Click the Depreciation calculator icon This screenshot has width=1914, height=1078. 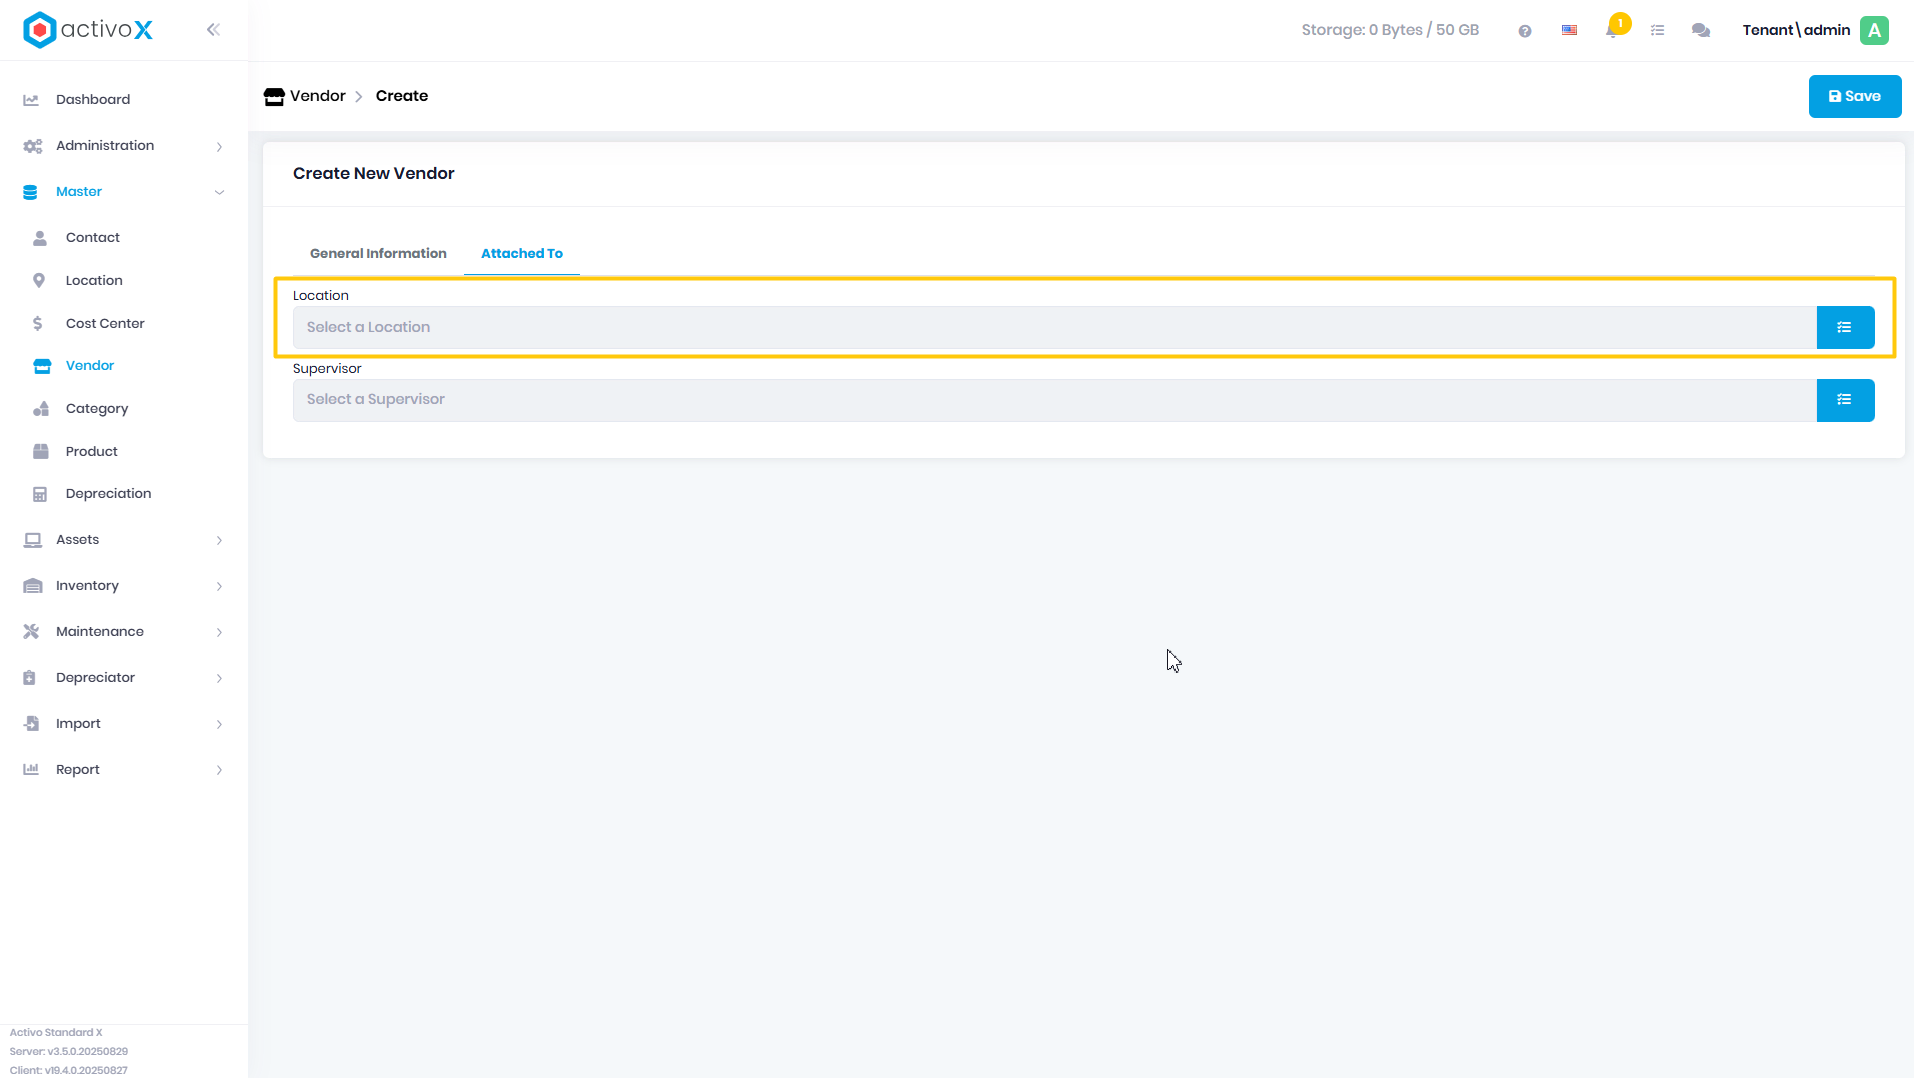point(40,494)
